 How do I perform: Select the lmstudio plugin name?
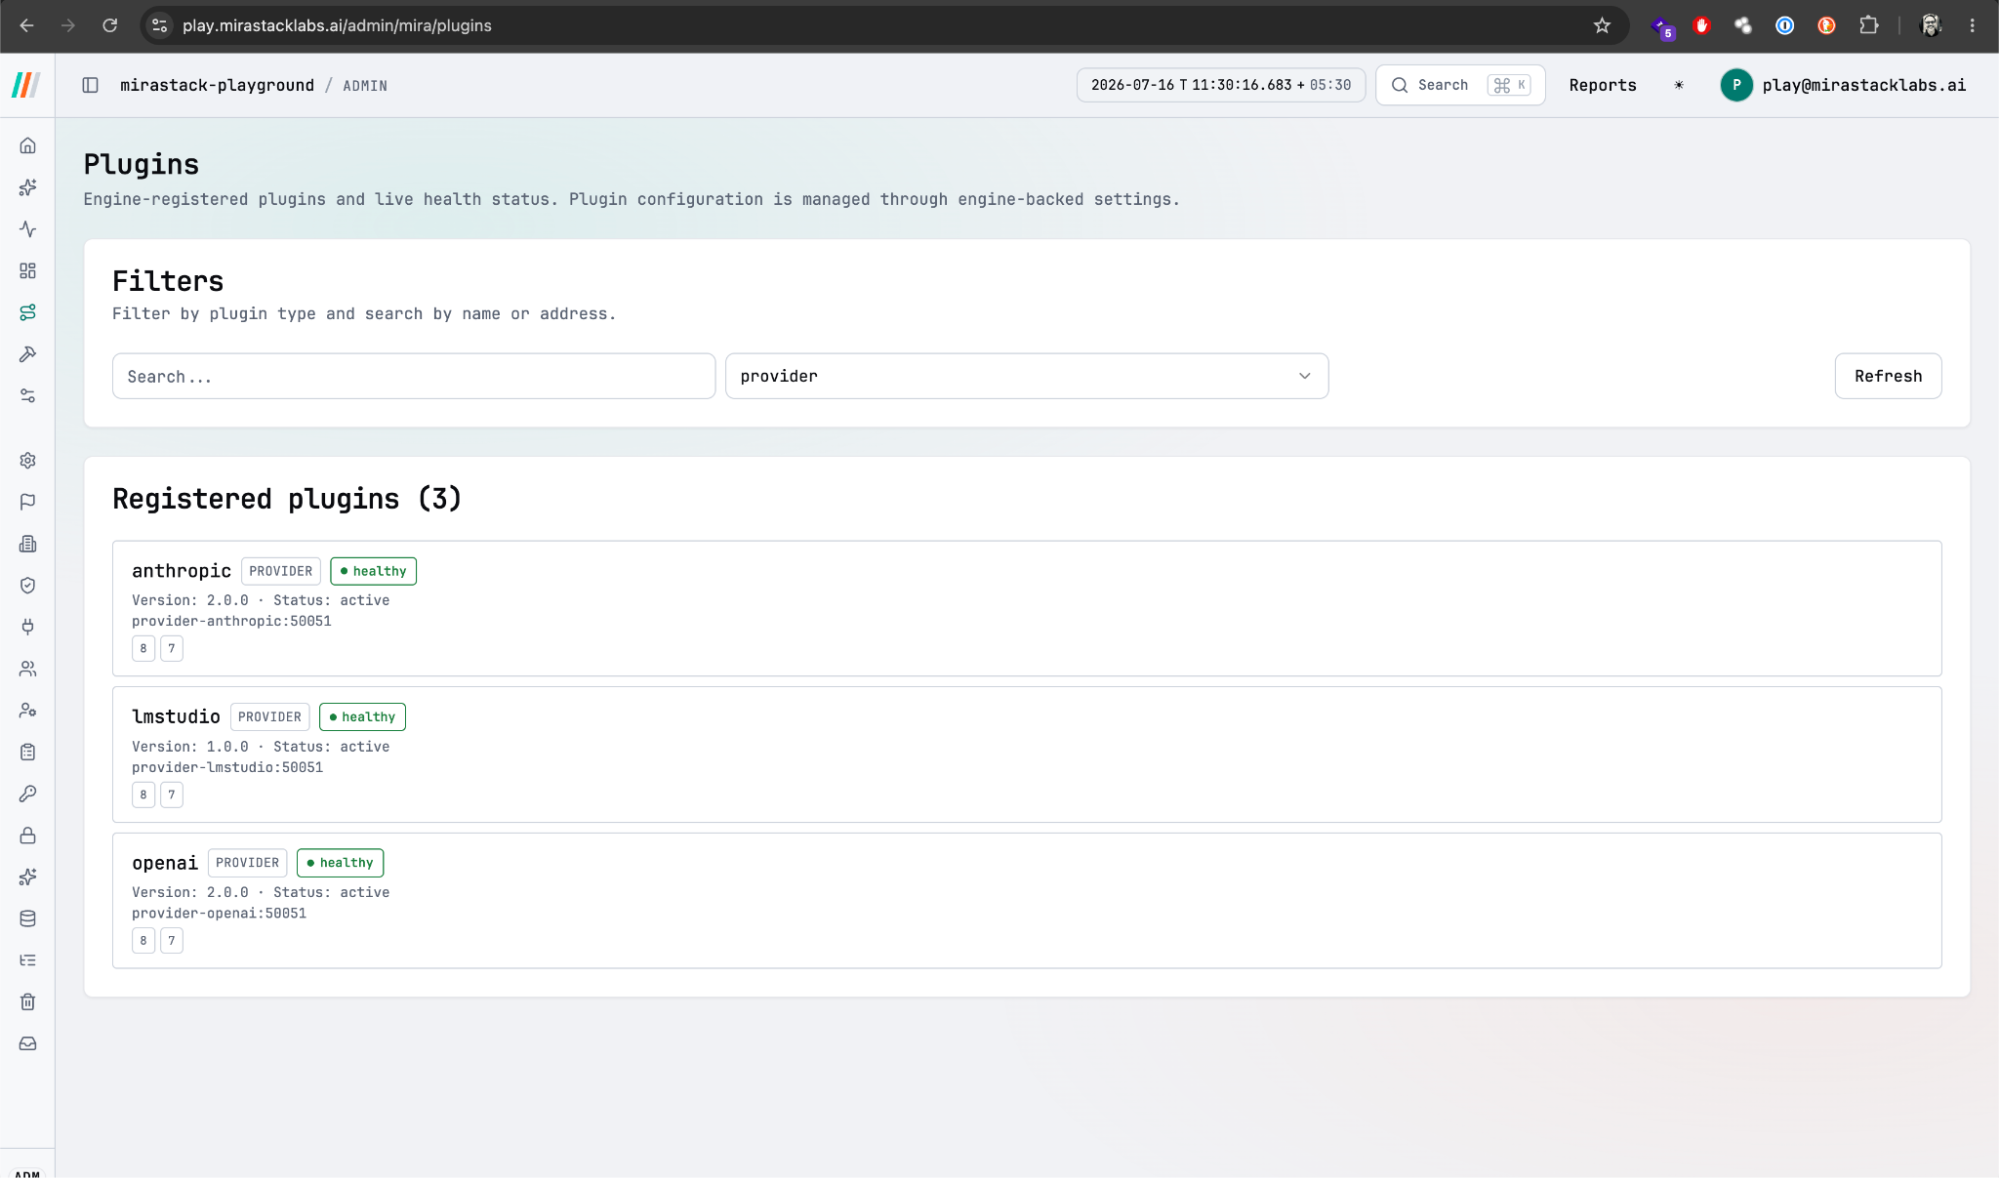click(176, 717)
